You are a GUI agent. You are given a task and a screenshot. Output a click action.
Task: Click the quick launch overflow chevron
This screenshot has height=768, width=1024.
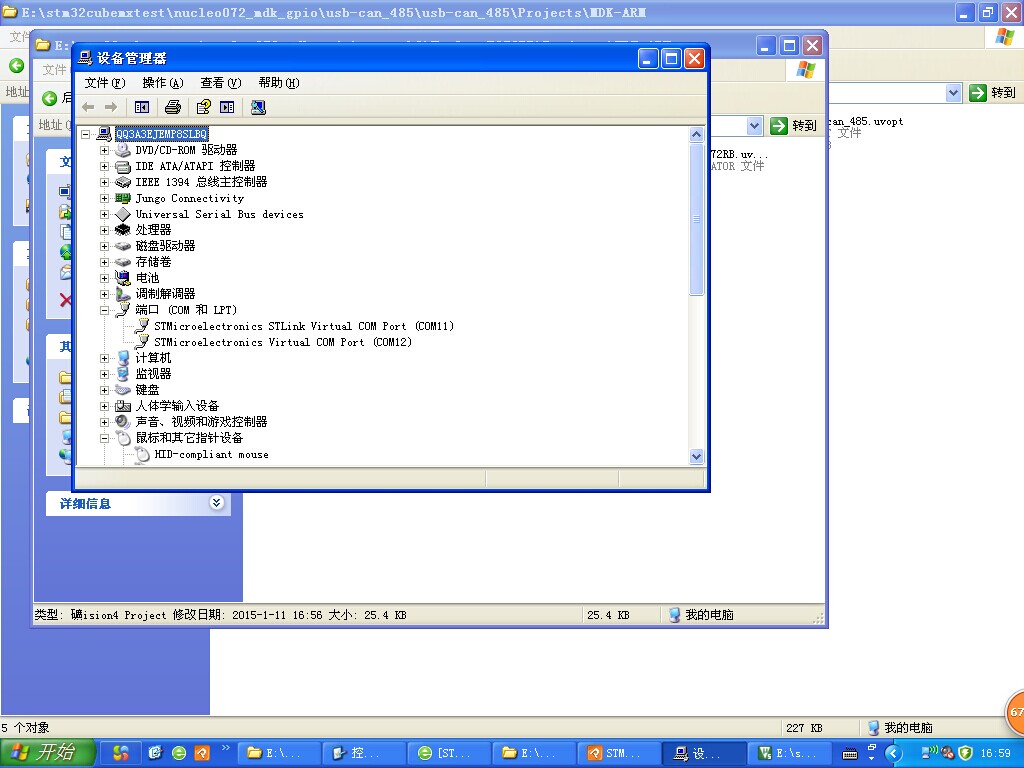[x=226, y=748]
